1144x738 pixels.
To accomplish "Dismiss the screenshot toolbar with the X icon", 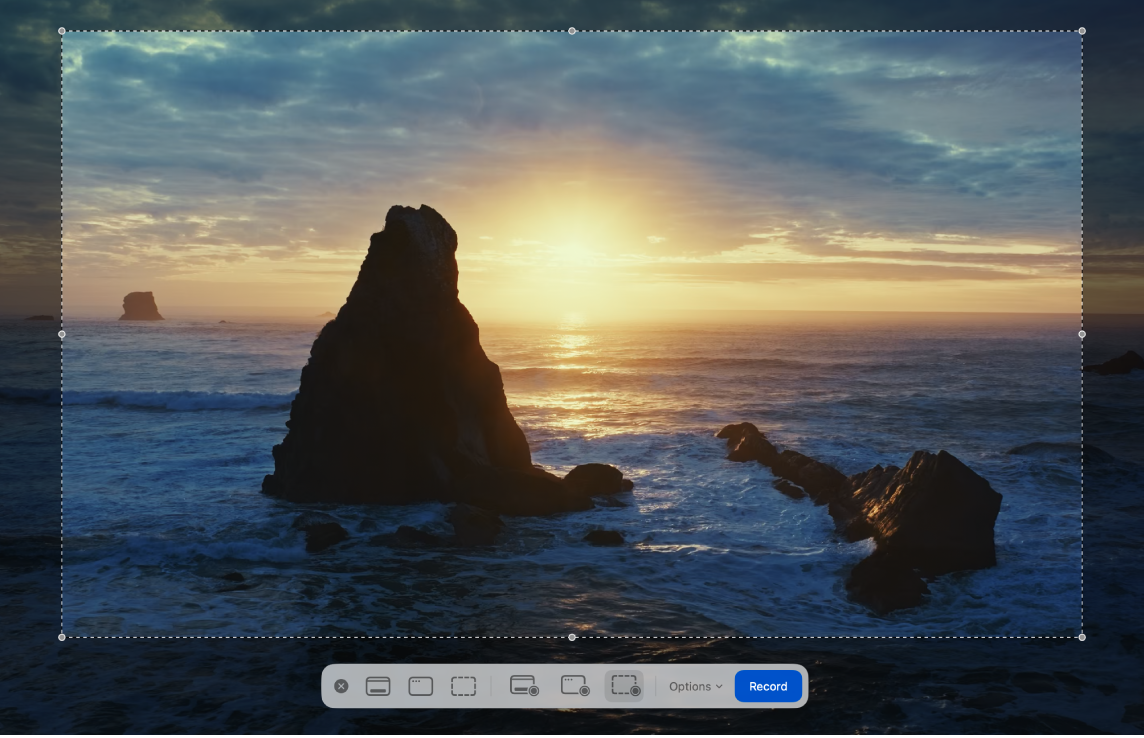I will coord(341,686).
